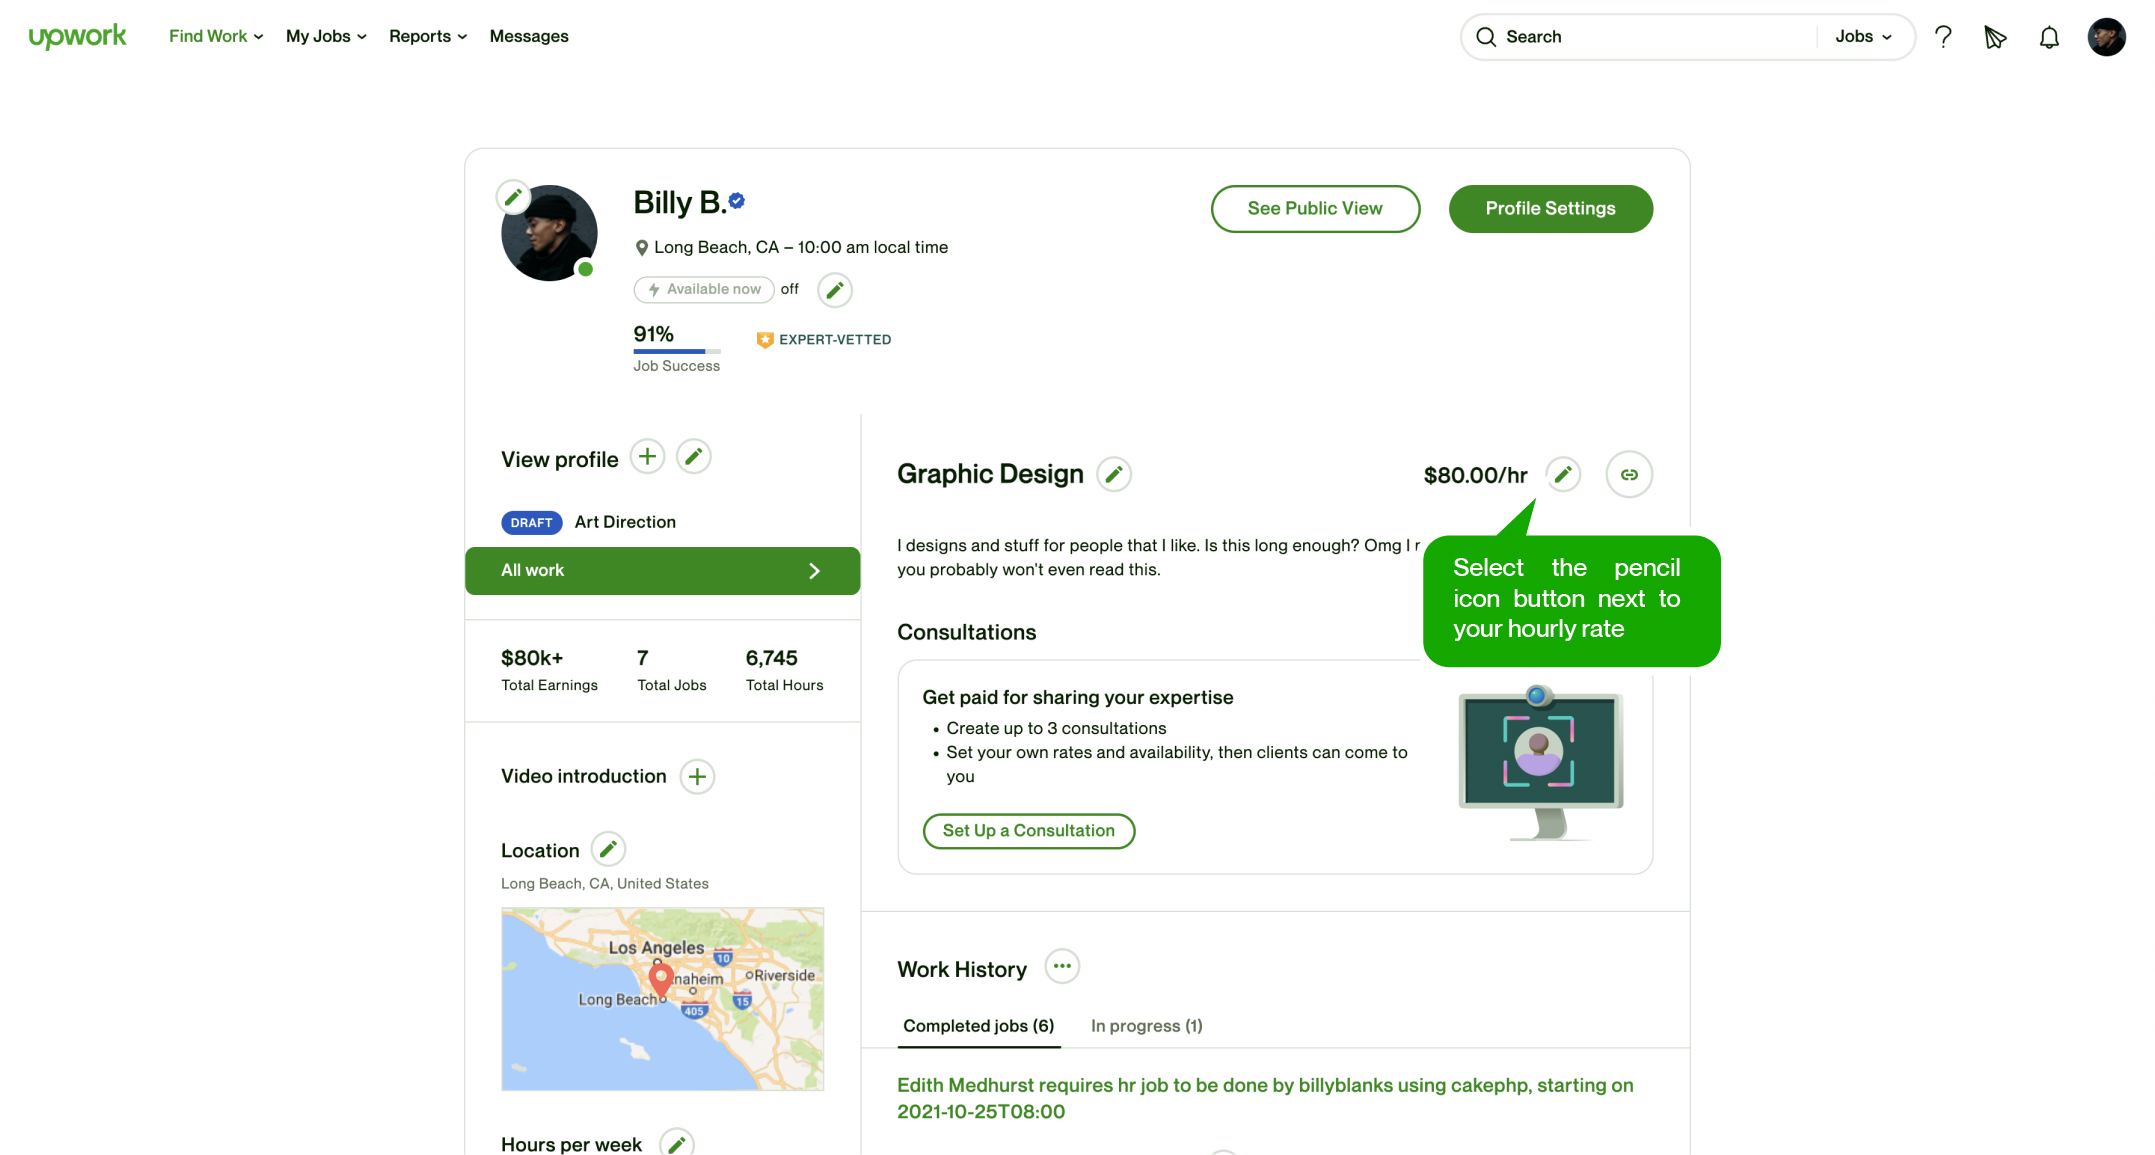
Task: Go to Messages in the top navigation
Action: [x=529, y=36]
